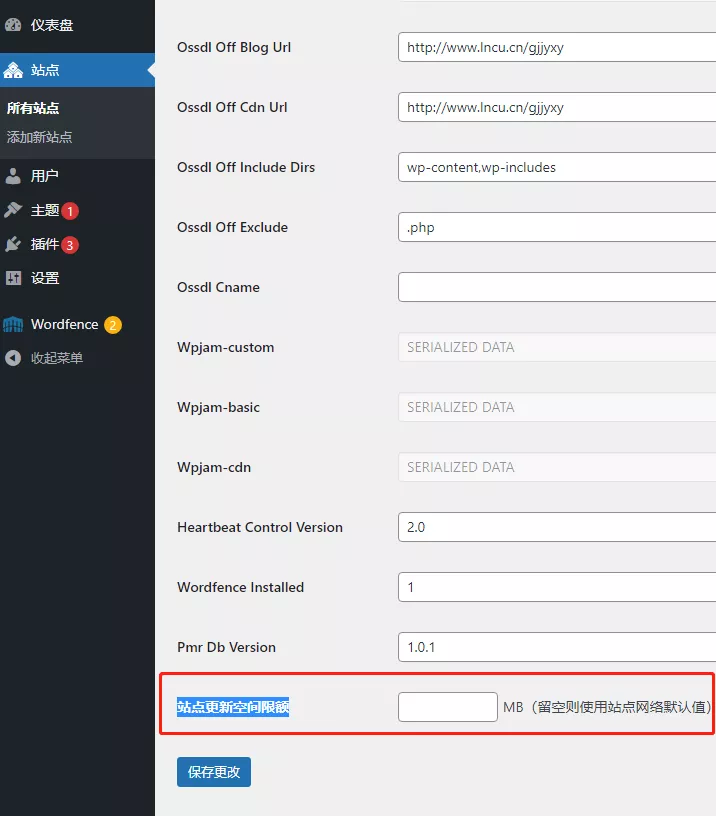The width and height of the screenshot is (716, 816).
Task: Focus the Ossdl Off Cdn Url field
Action: [557, 107]
